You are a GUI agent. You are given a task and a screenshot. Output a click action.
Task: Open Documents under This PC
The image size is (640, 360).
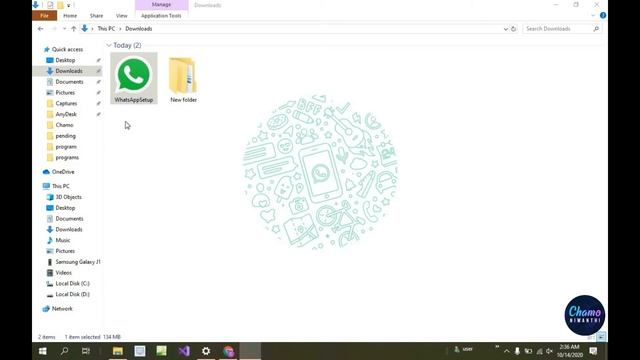(x=69, y=219)
